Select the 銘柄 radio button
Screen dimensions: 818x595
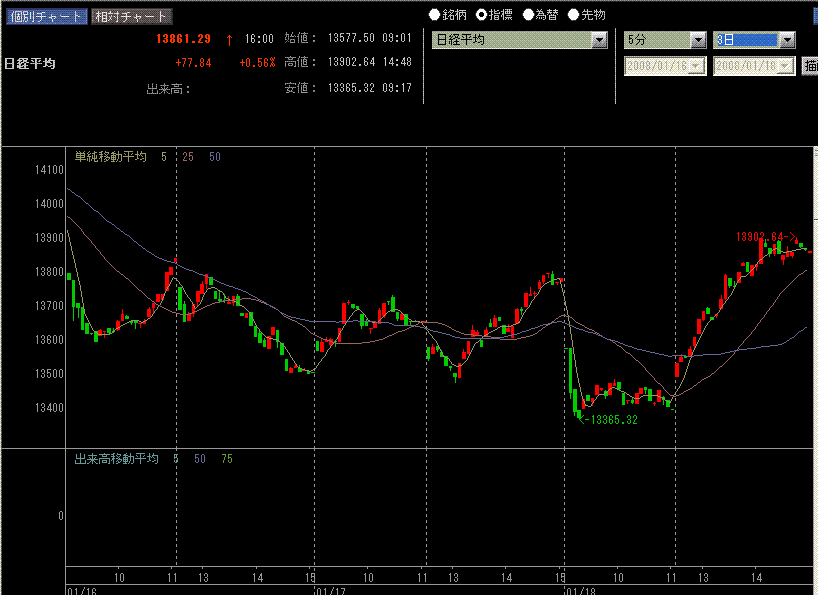[x=434, y=15]
